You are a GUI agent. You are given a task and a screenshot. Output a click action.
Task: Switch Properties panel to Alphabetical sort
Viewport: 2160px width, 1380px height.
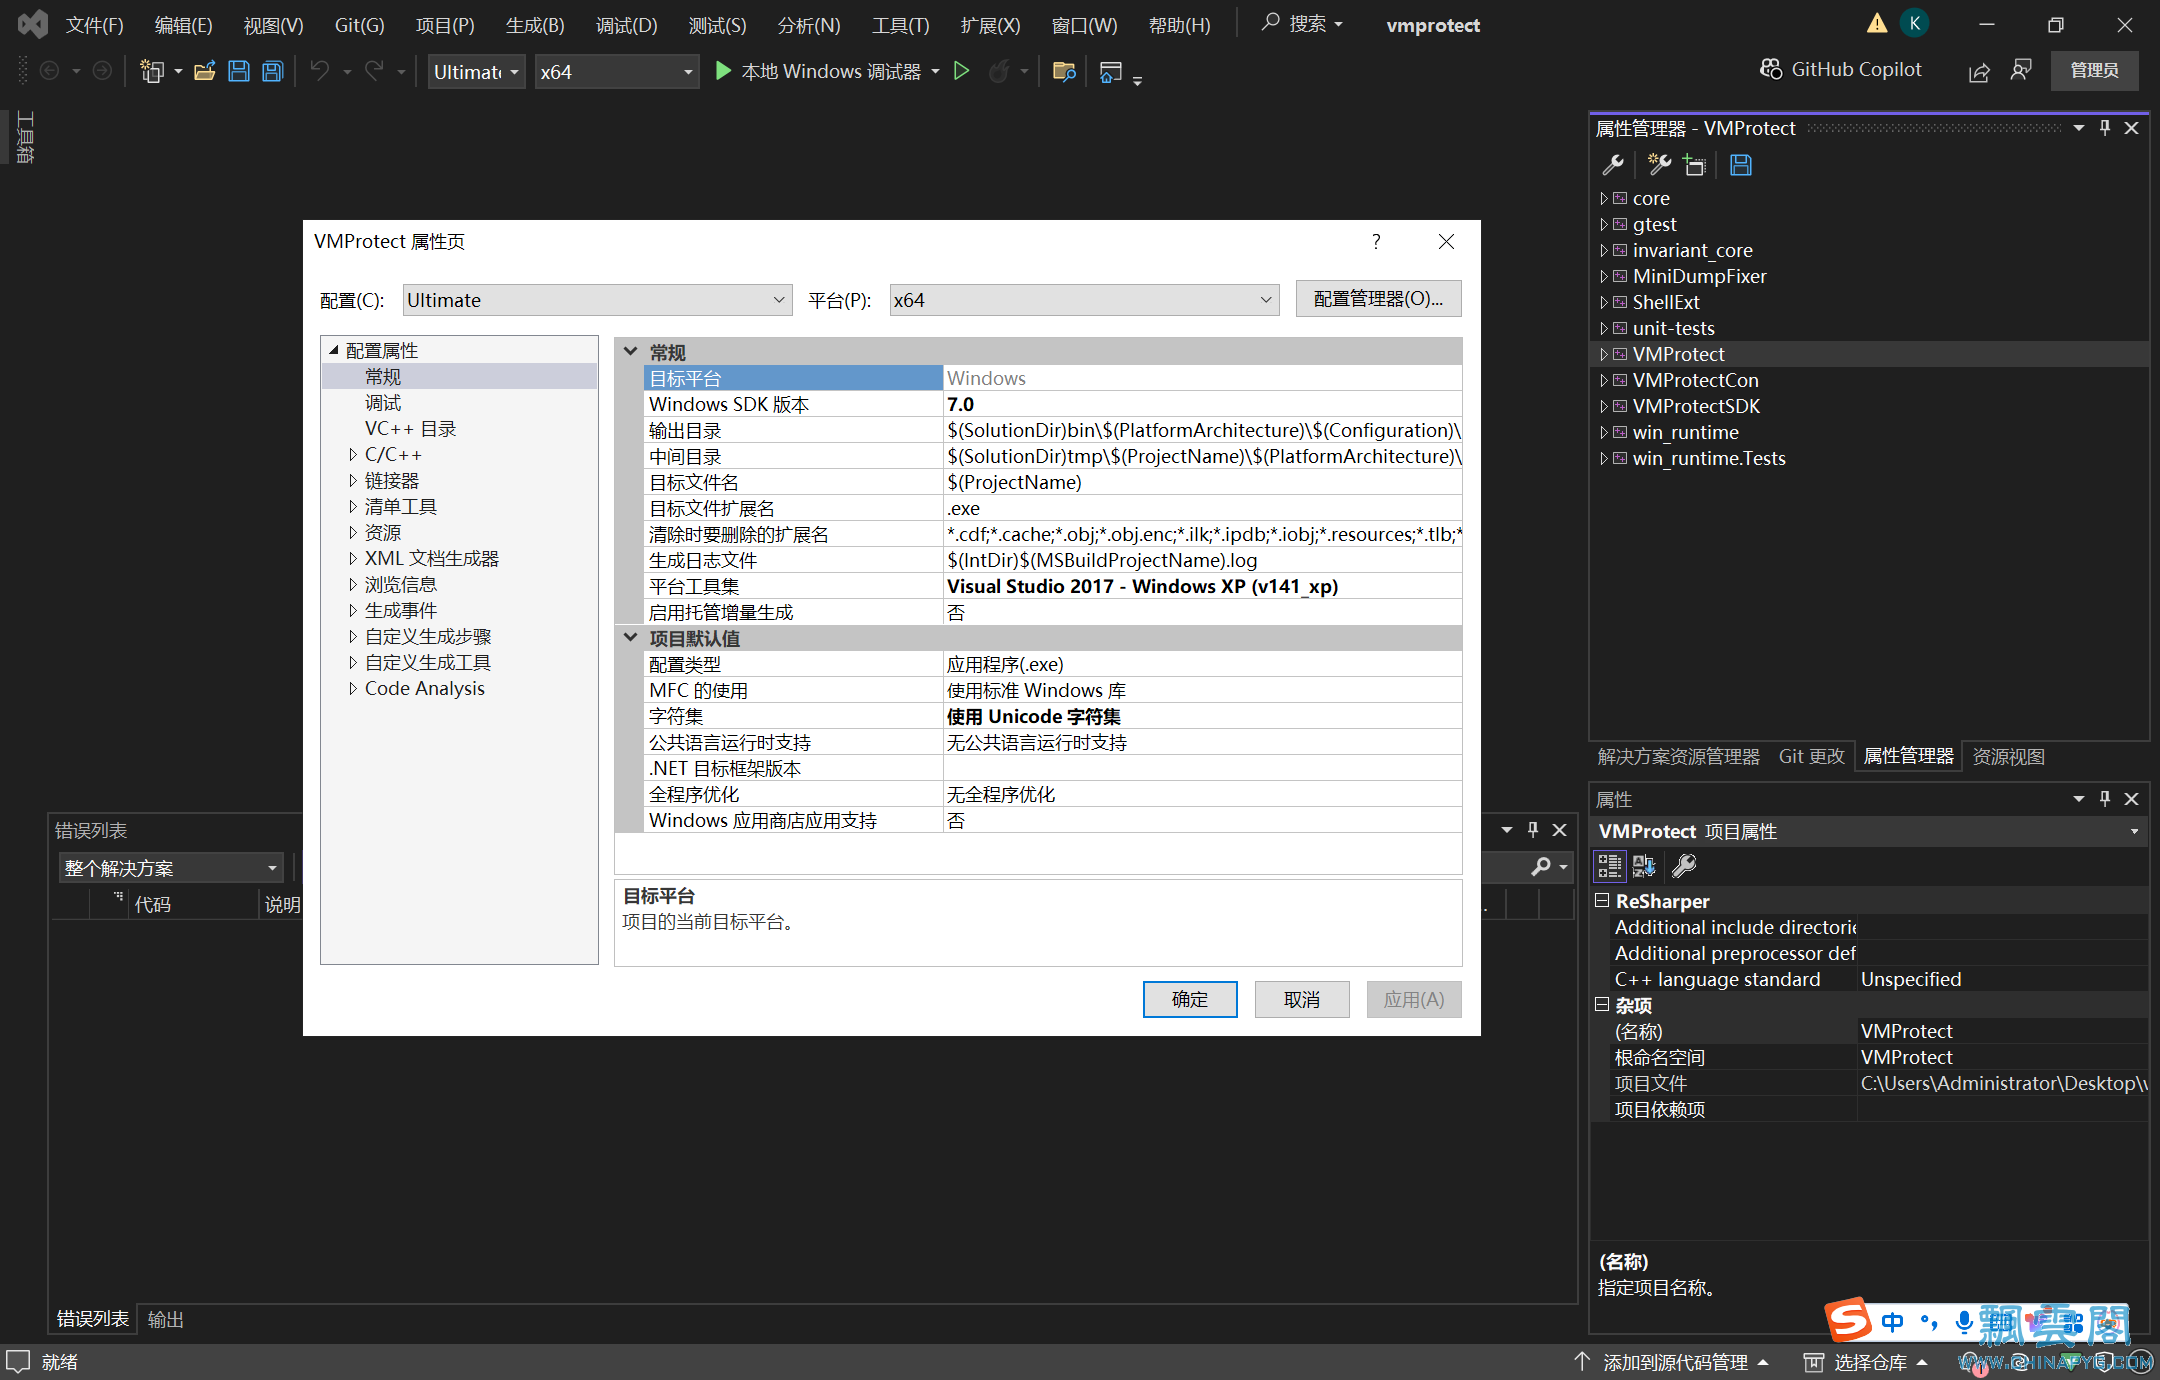click(x=1644, y=866)
